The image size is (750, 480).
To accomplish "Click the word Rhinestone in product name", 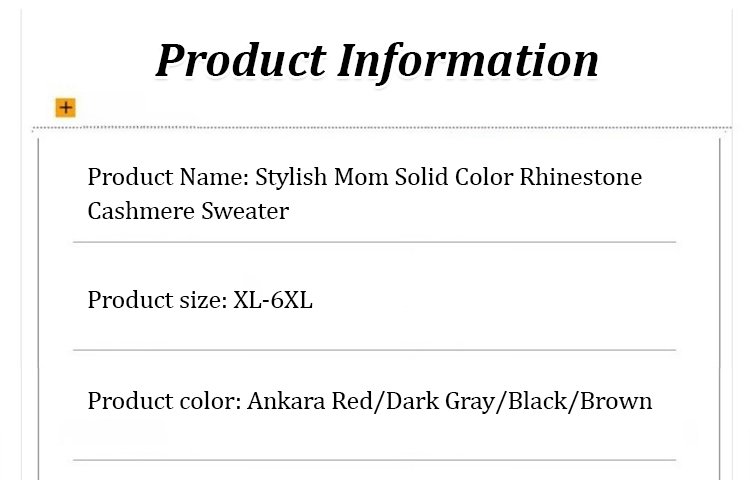I will pyautogui.click(x=581, y=178).
